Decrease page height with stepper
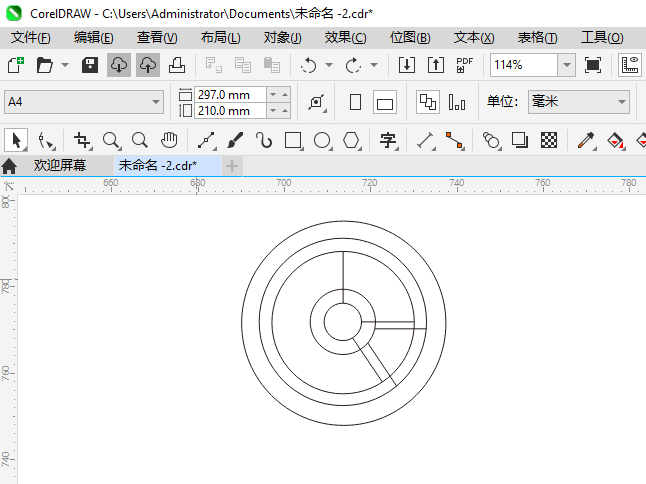 273,111
